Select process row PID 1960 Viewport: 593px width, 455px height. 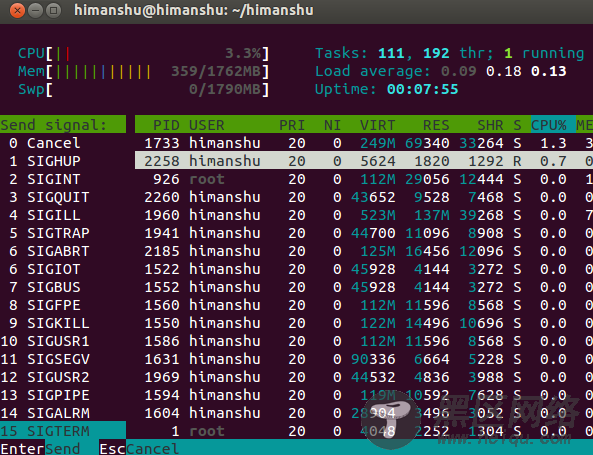(x=364, y=215)
